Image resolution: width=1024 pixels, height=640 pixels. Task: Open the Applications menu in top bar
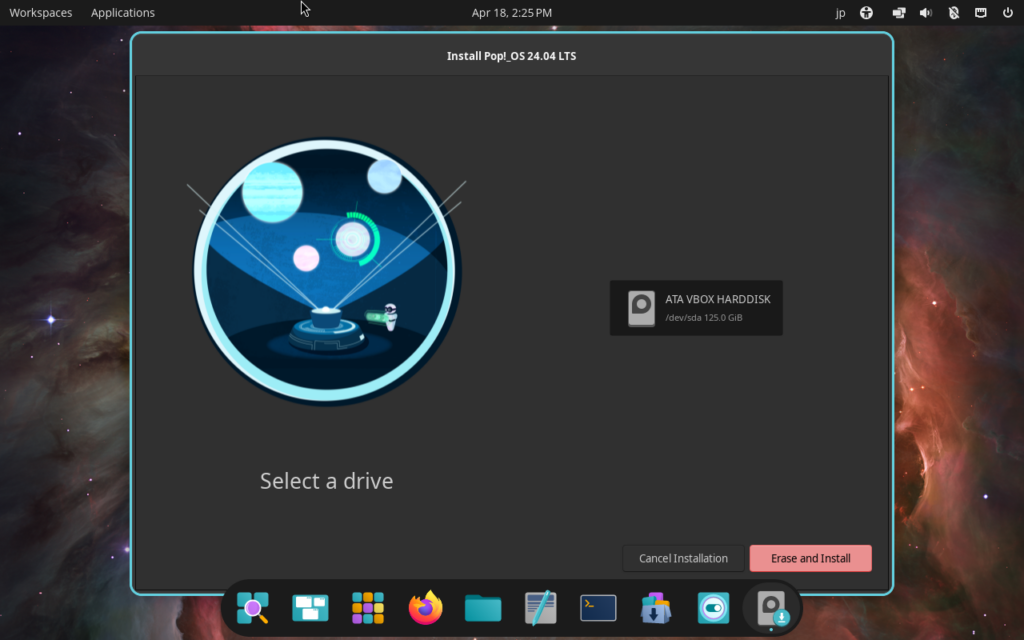[x=123, y=13]
